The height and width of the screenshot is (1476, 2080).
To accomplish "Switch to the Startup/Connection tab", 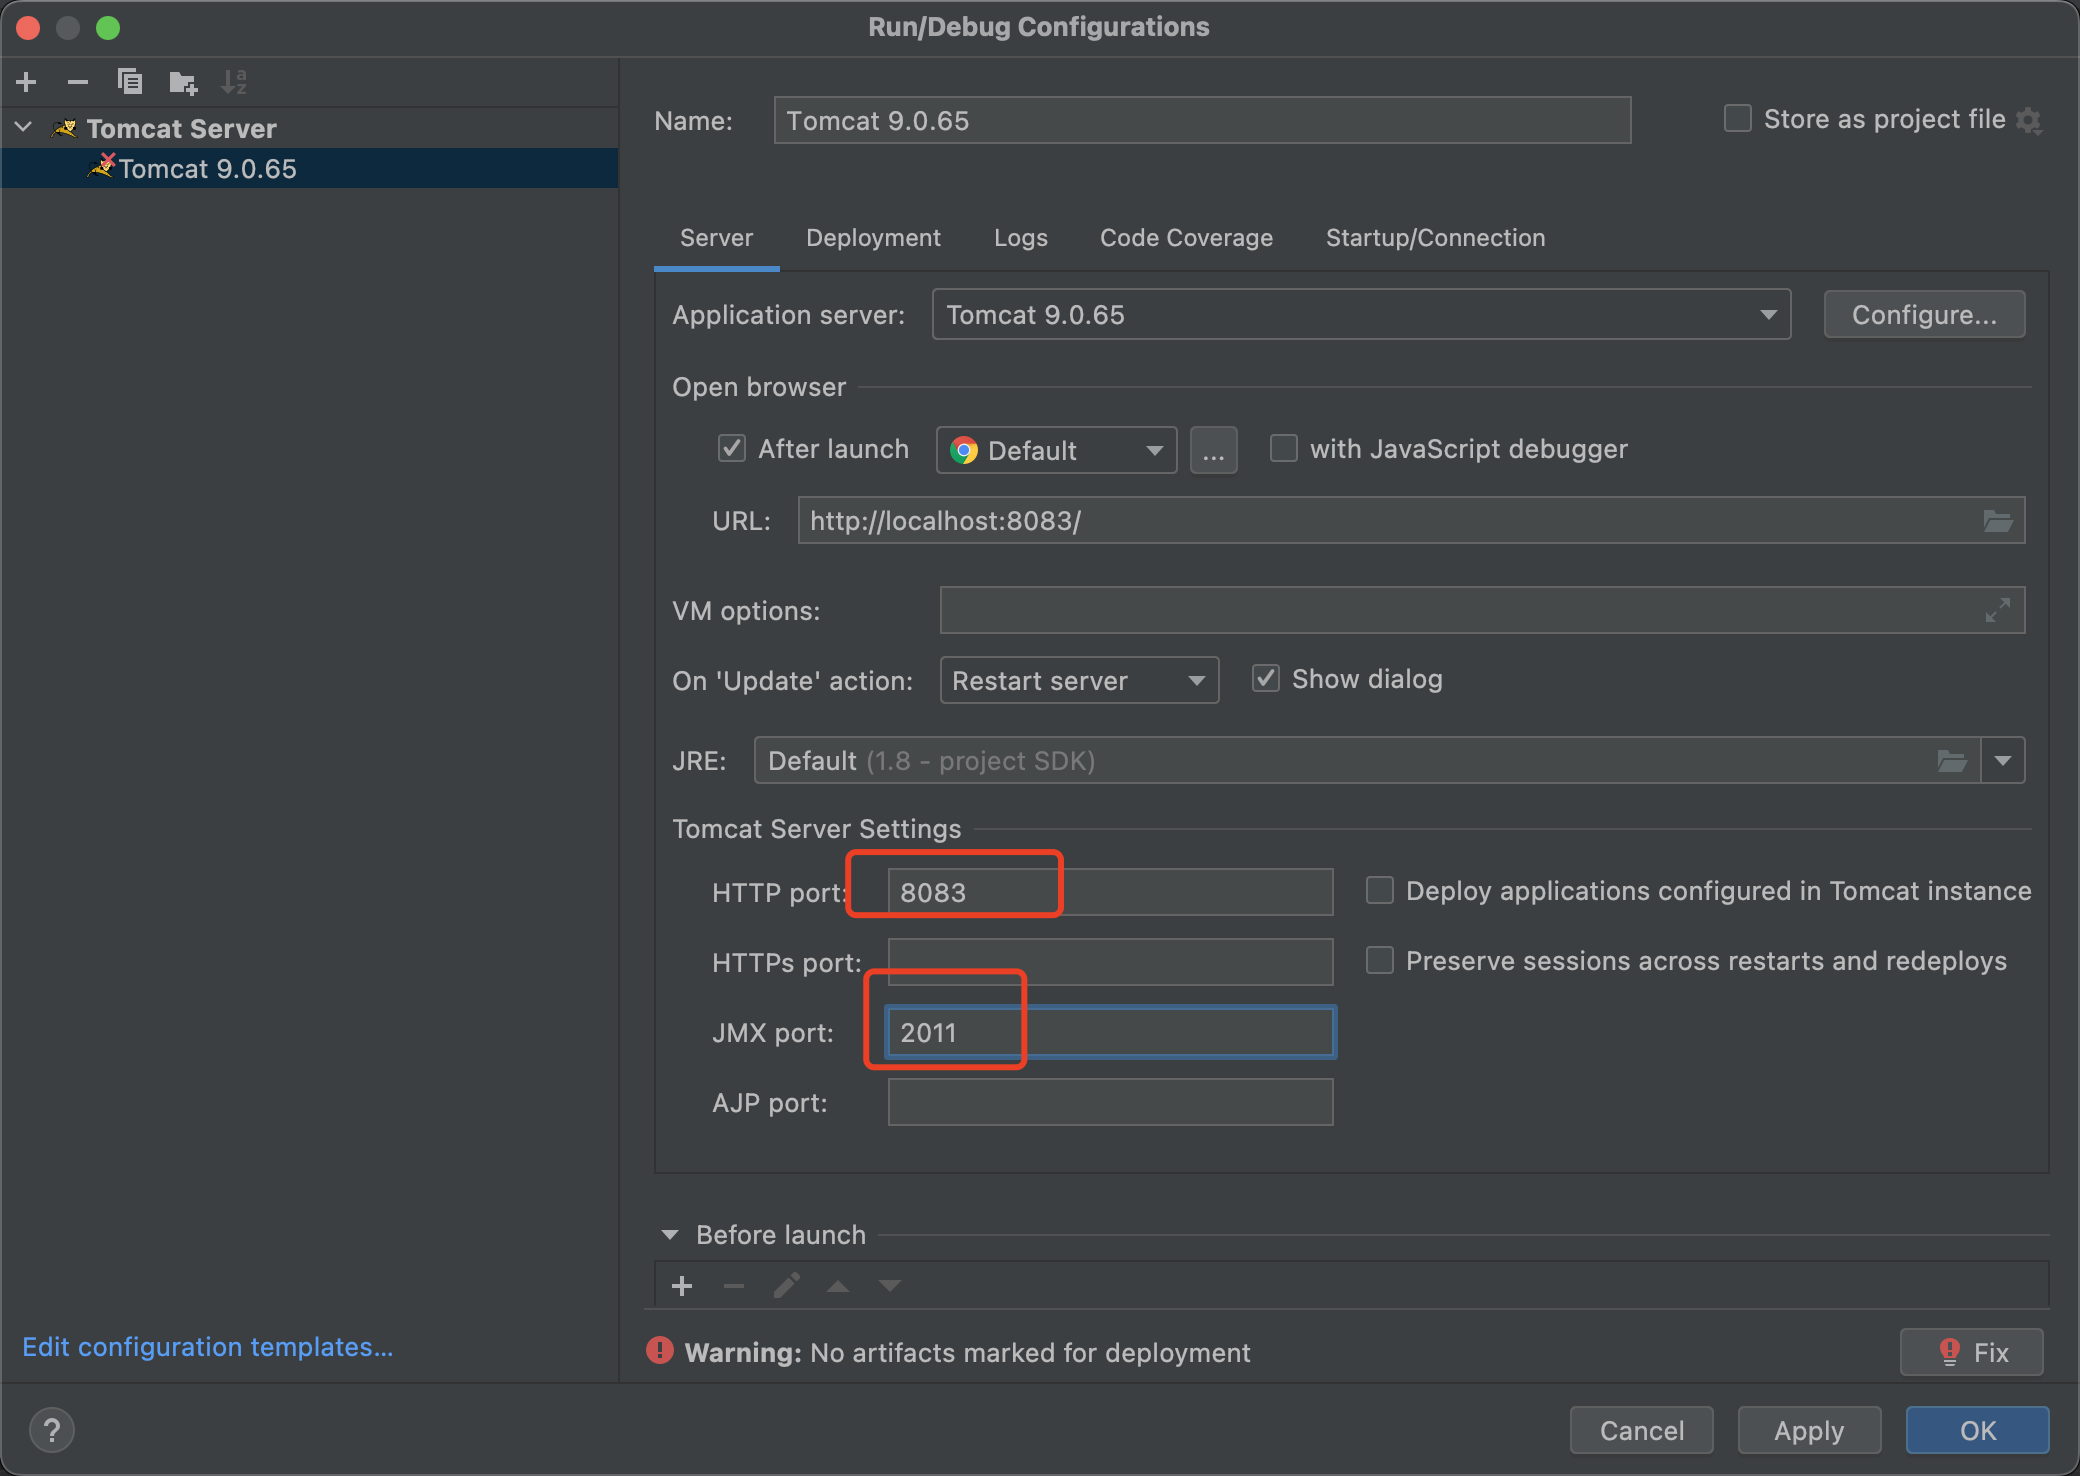I will coord(1435,238).
